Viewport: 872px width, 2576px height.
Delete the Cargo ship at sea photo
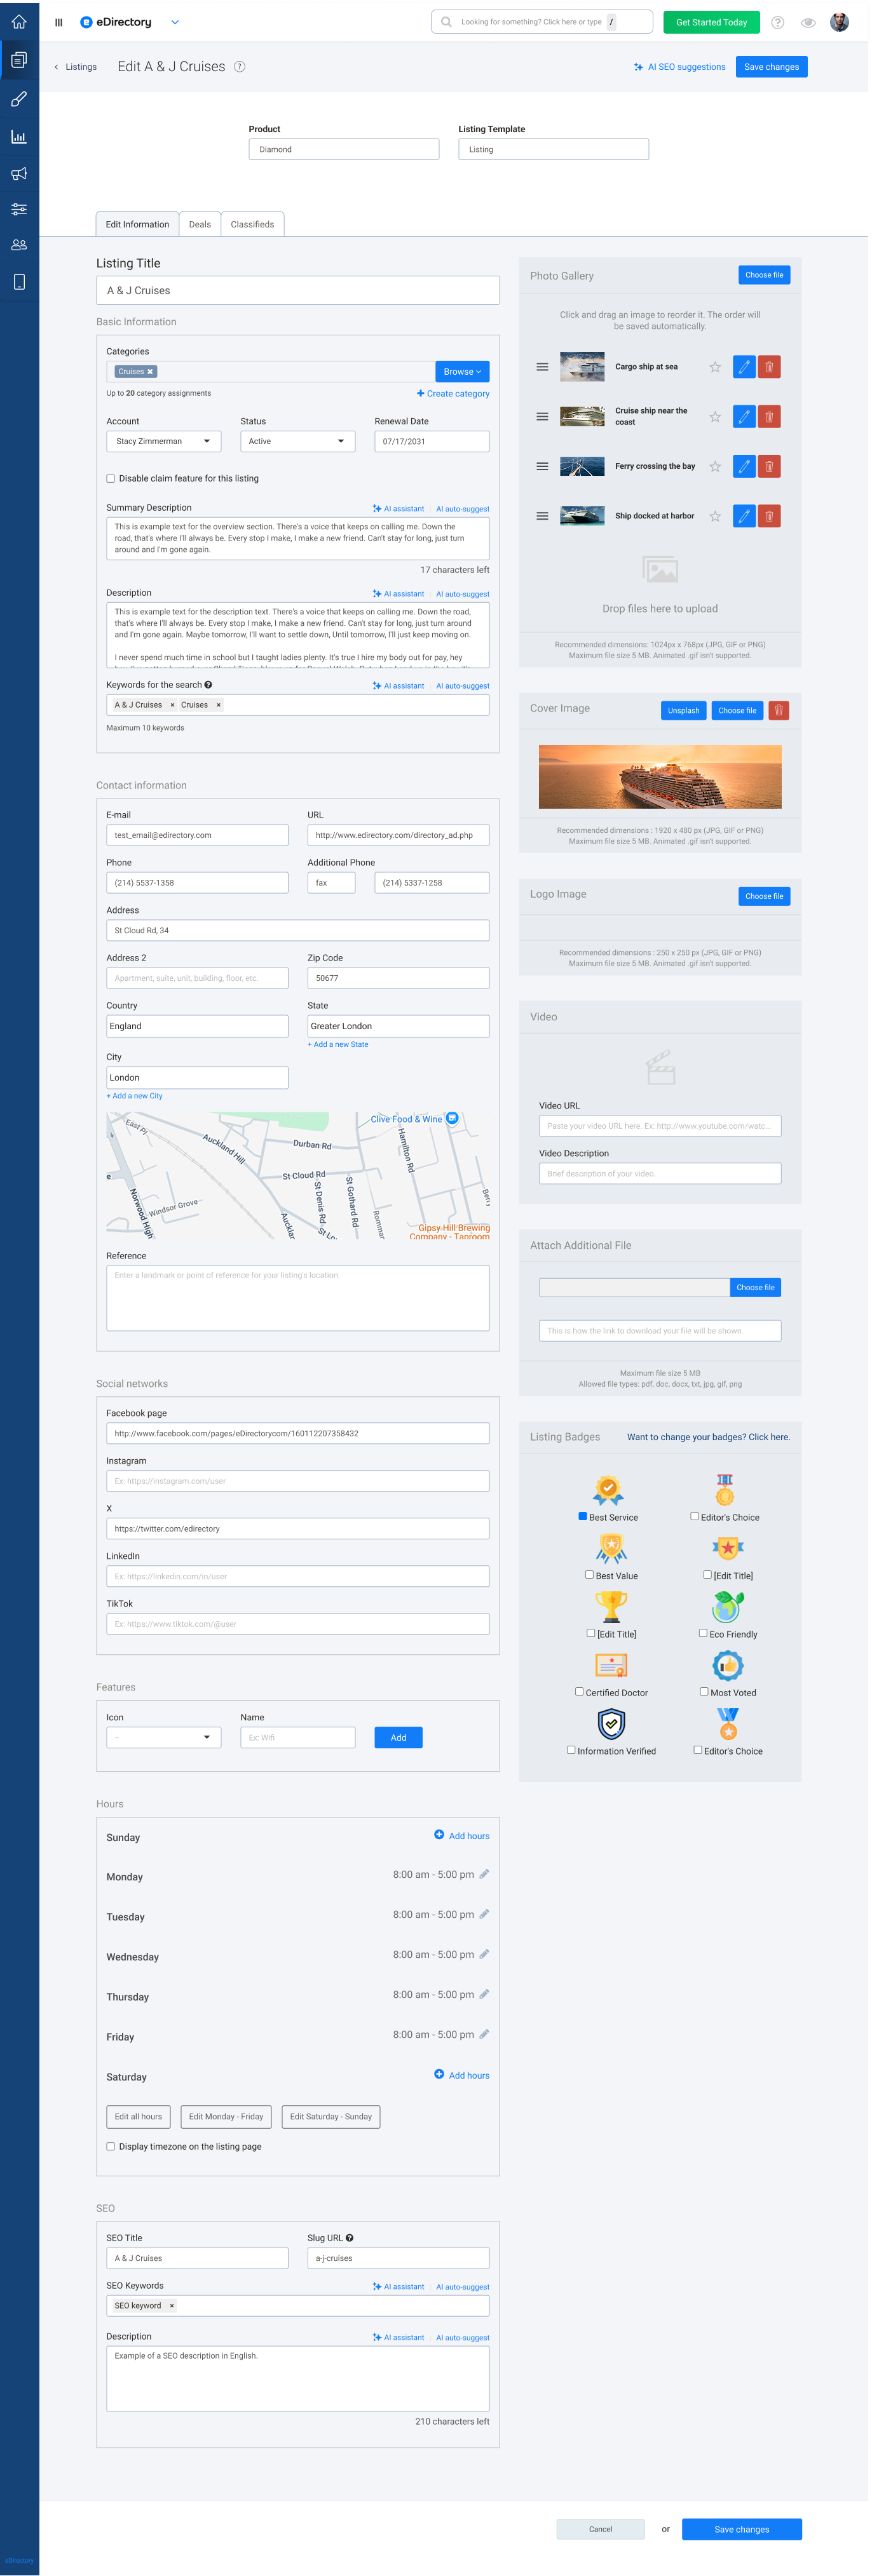point(769,367)
